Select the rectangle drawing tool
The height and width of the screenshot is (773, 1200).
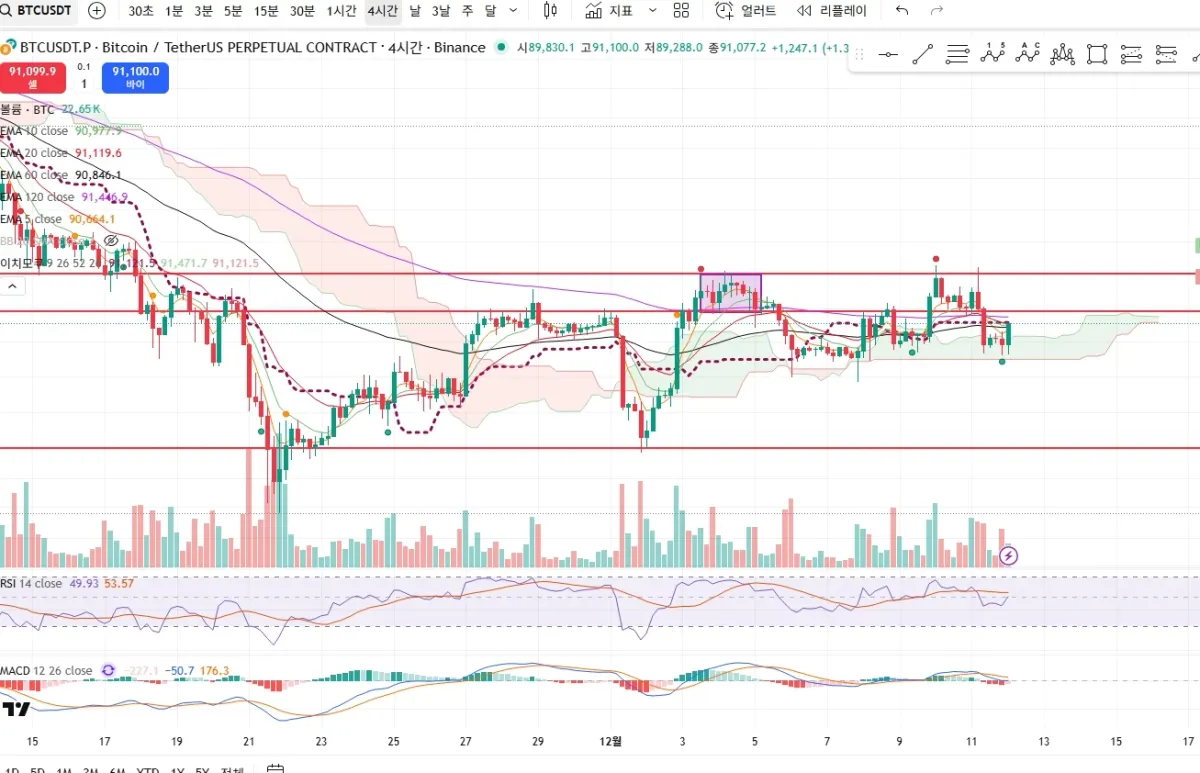coord(1097,54)
